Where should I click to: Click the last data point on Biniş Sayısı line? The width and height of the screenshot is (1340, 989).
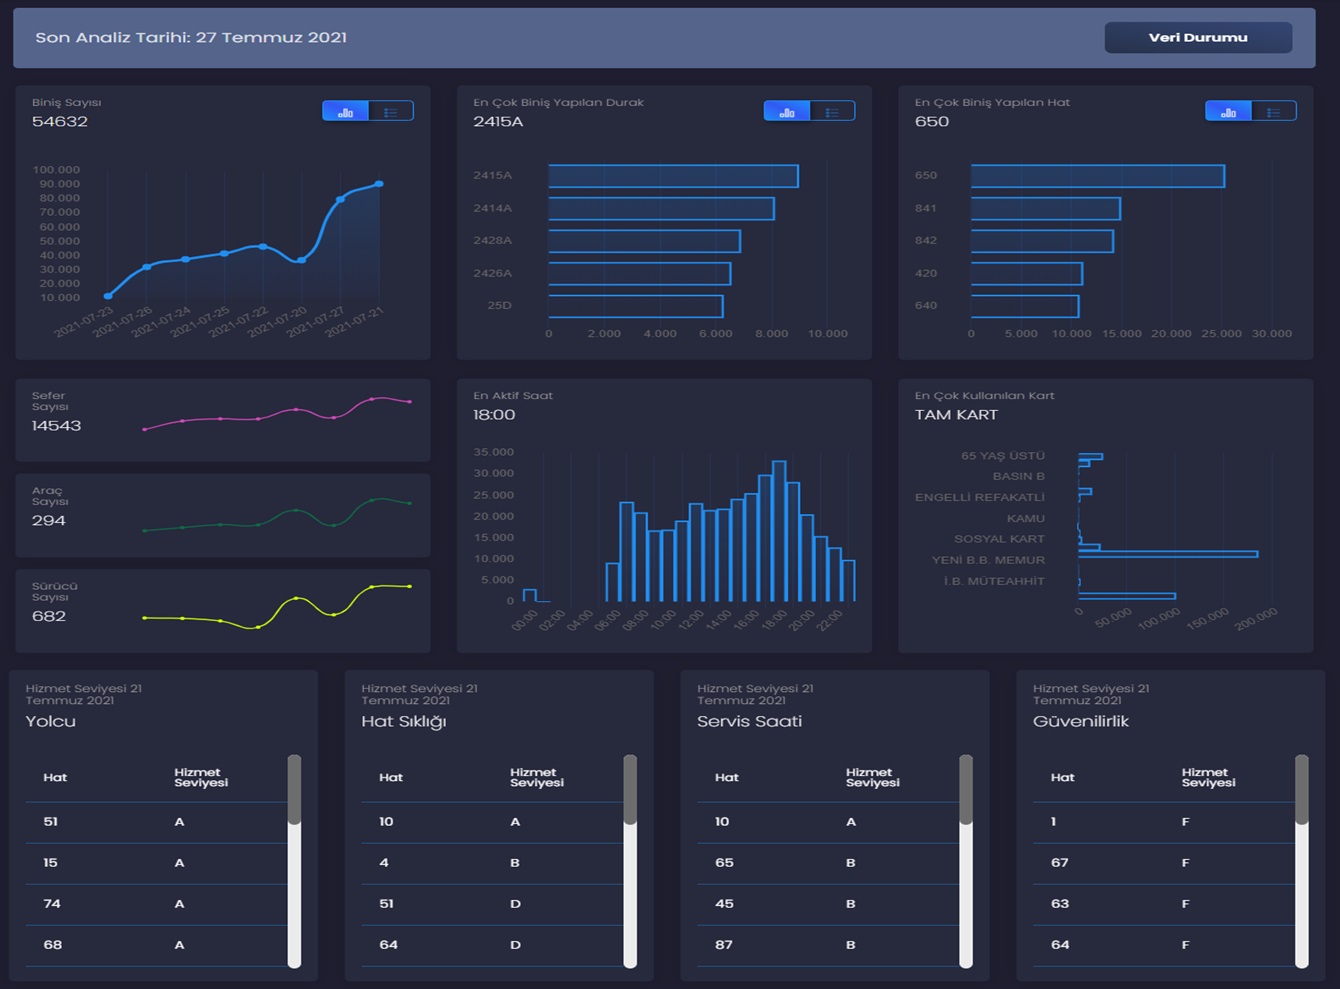click(x=379, y=184)
